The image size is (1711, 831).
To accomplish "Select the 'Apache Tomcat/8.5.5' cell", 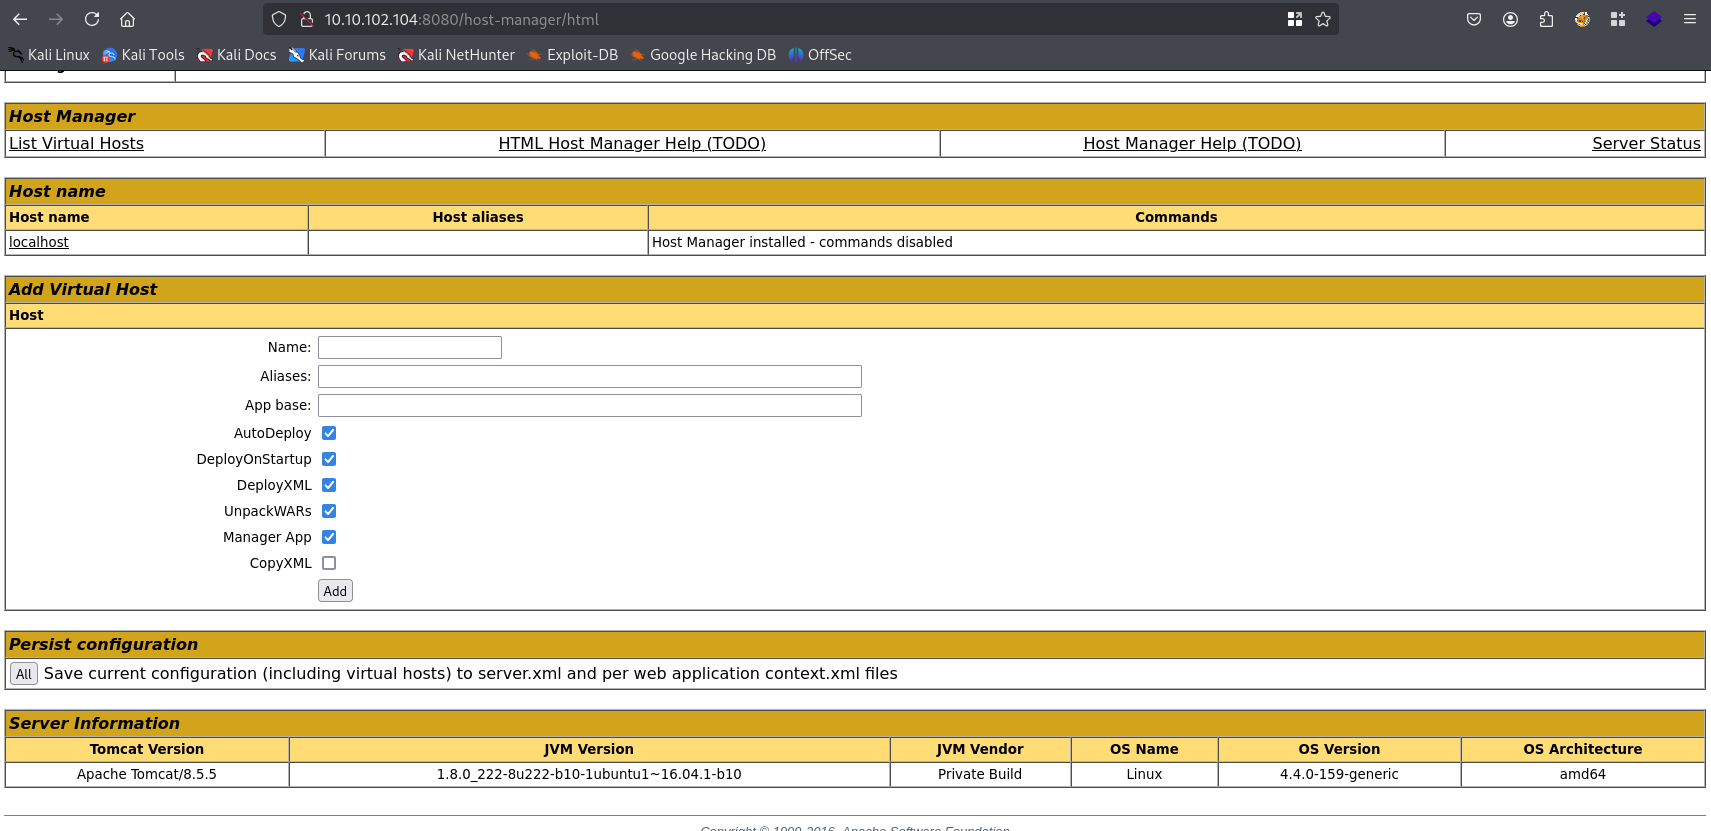I will pyautogui.click(x=147, y=774).
